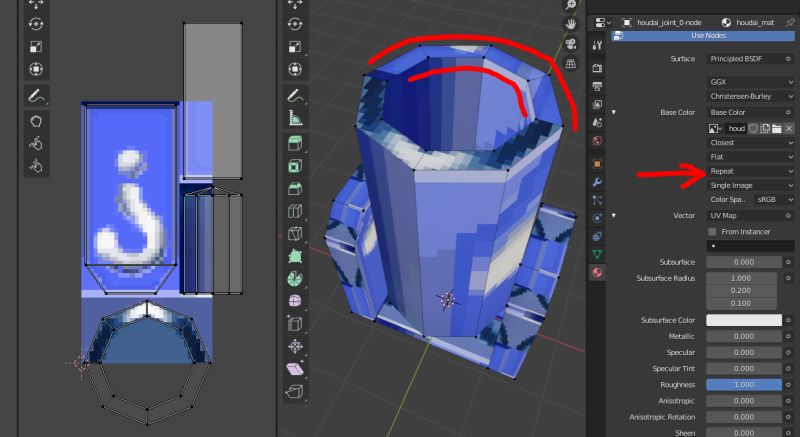Click the Principled BSDF surface shader button
The height and width of the screenshot is (437, 800).
[745, 59]
